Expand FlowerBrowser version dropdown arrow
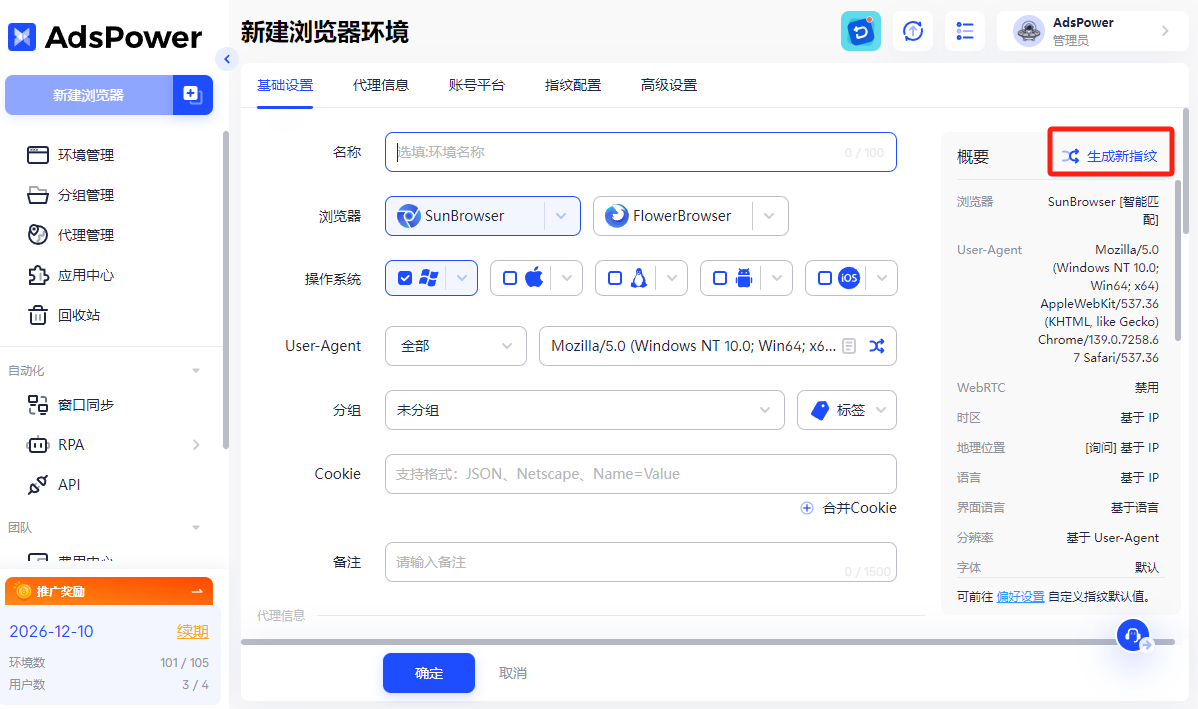 pyautogui.click(x=769, y=216)
